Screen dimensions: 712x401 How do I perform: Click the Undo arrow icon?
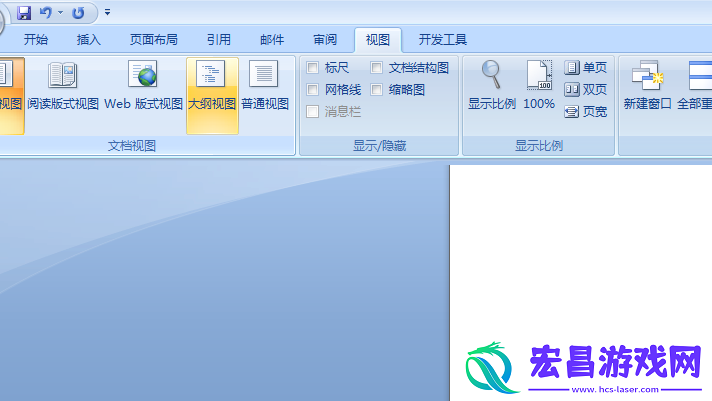pos(45,13)
